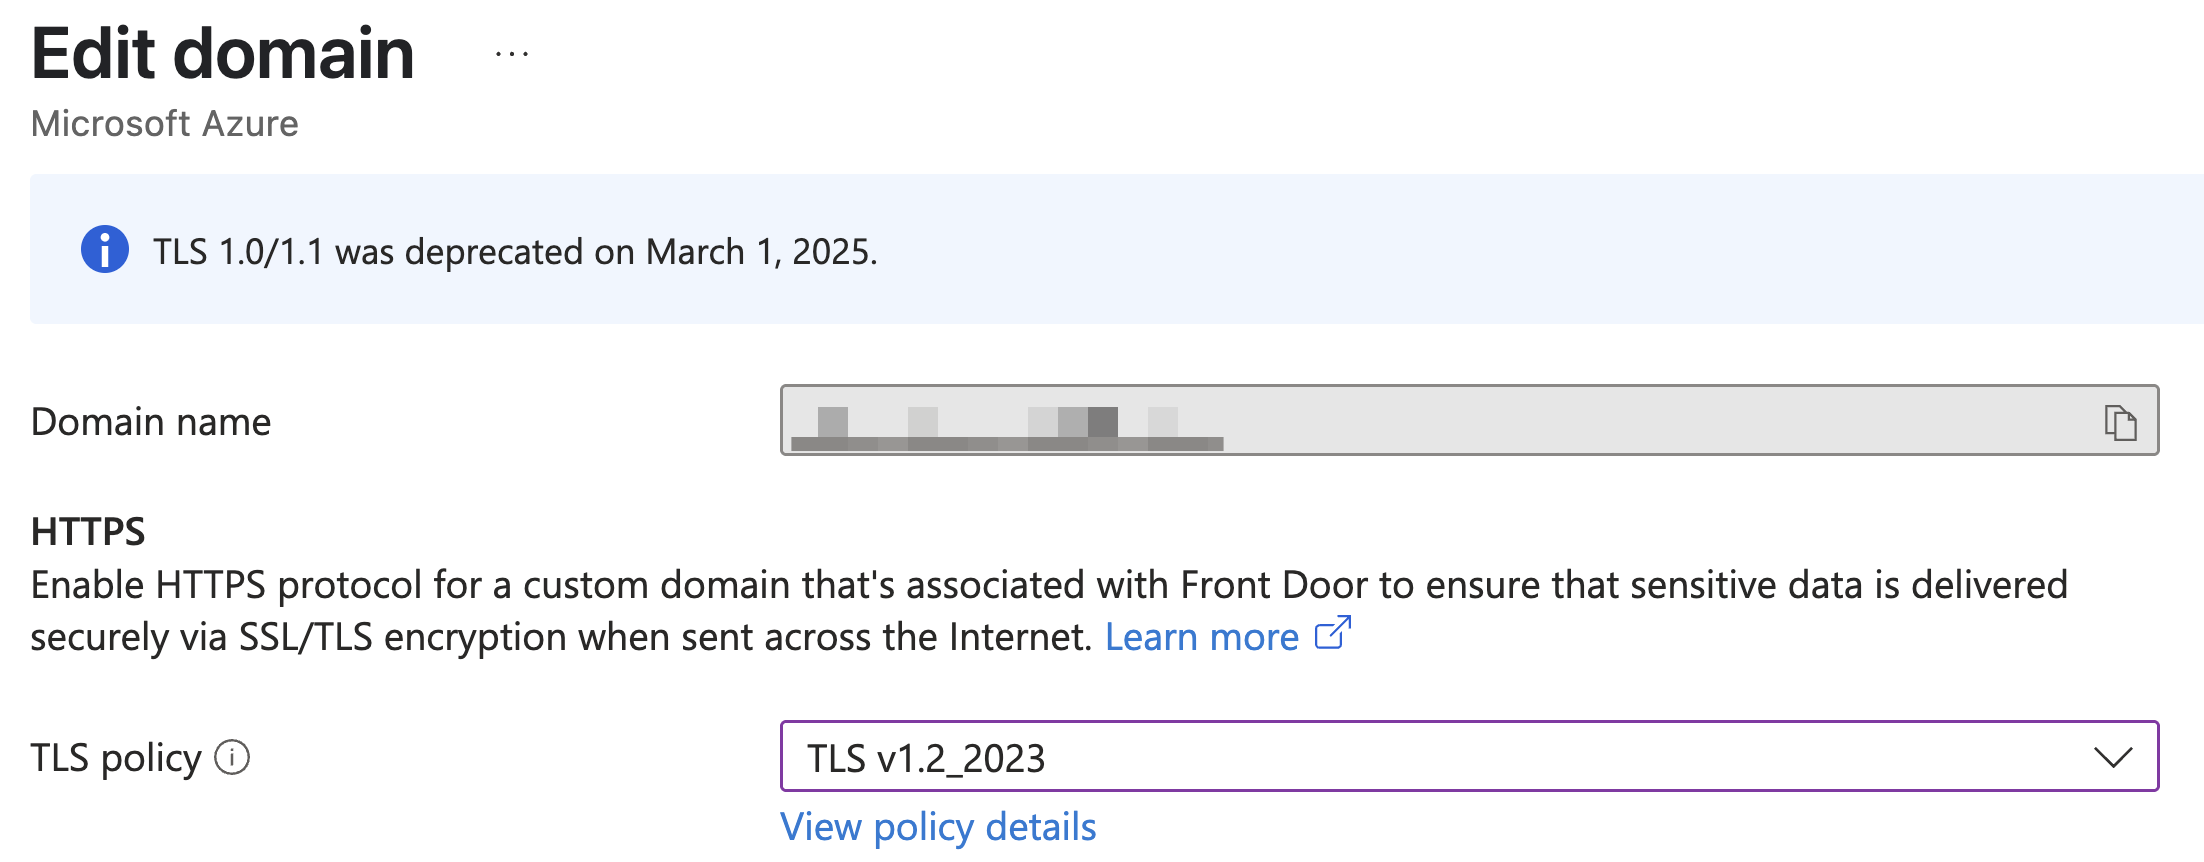Click the external link icon after Learn more
The image size is (2204, 862).
1333,634
